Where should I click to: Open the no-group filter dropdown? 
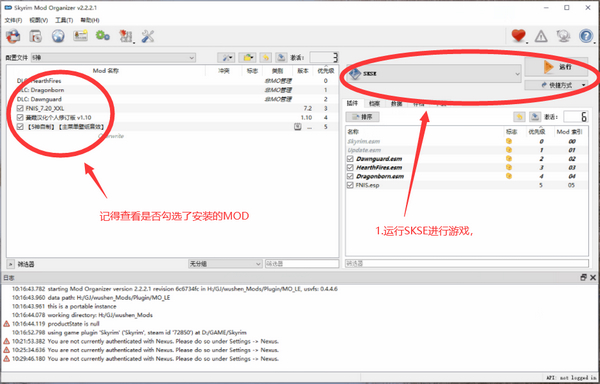point(225,264)
